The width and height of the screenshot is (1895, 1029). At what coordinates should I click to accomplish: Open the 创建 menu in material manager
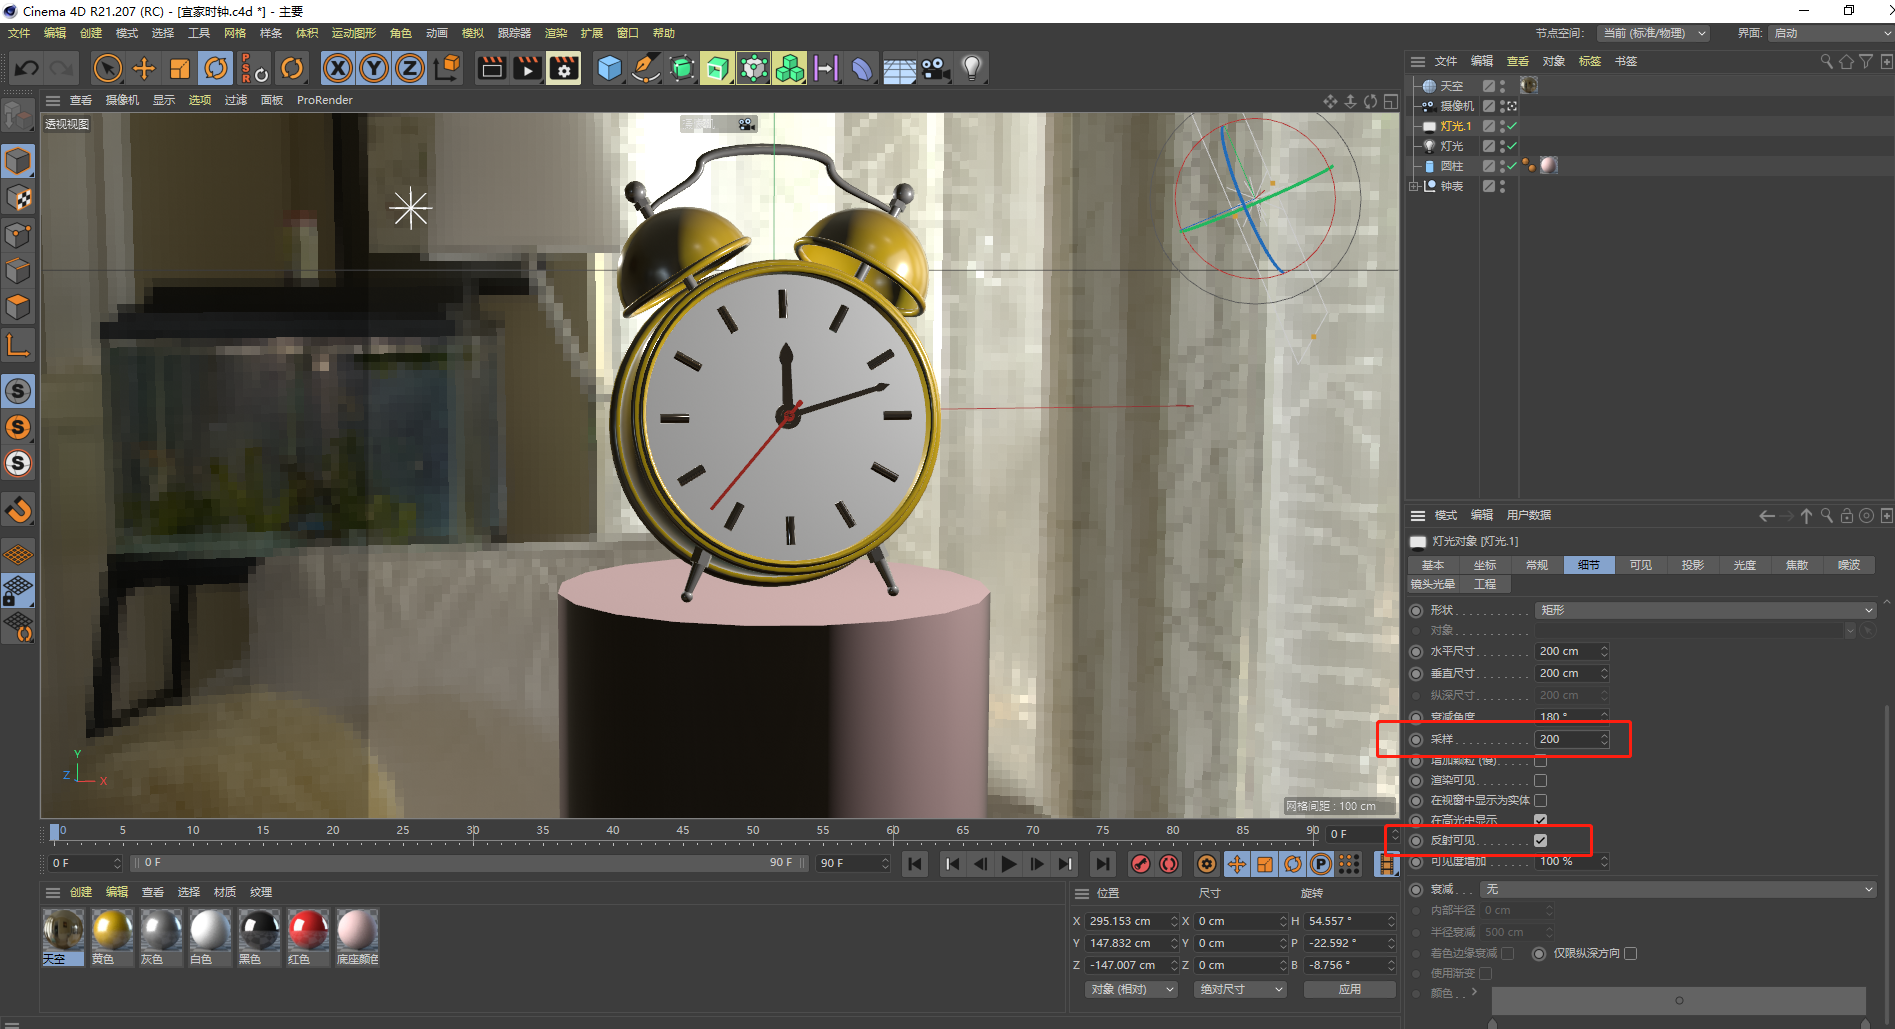[x=81, y=892]
